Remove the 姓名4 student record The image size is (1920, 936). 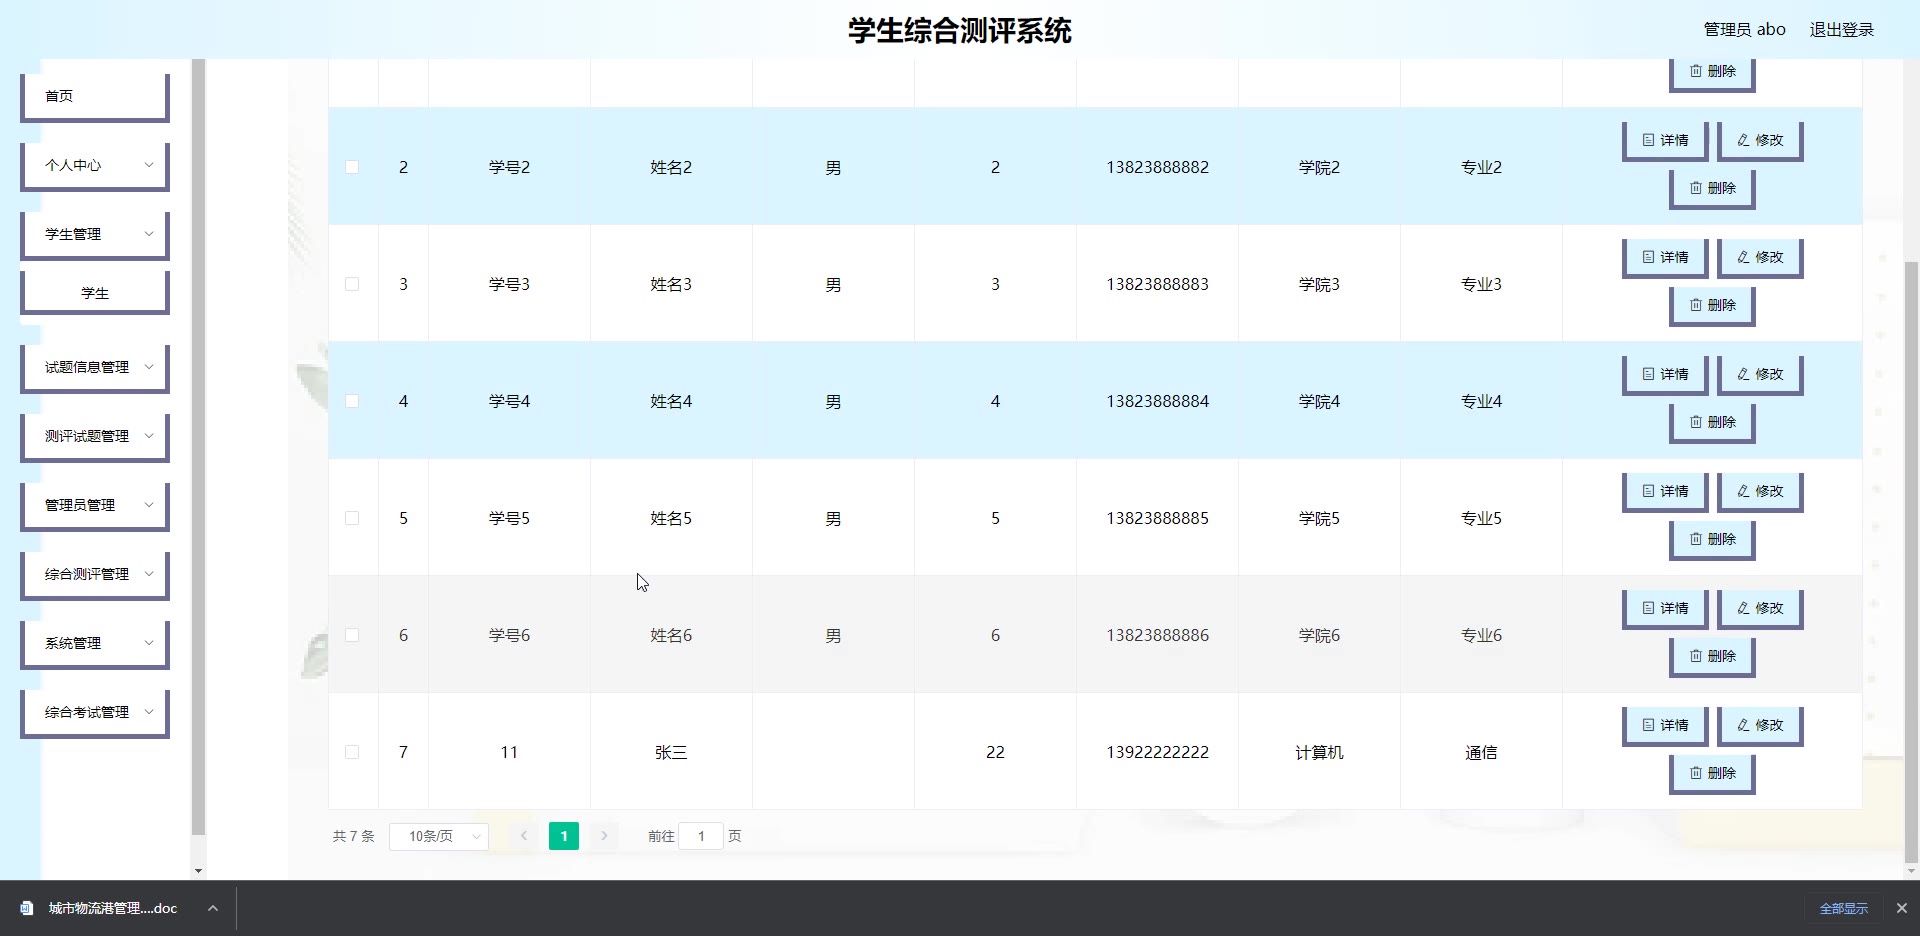coord(1712,423)
